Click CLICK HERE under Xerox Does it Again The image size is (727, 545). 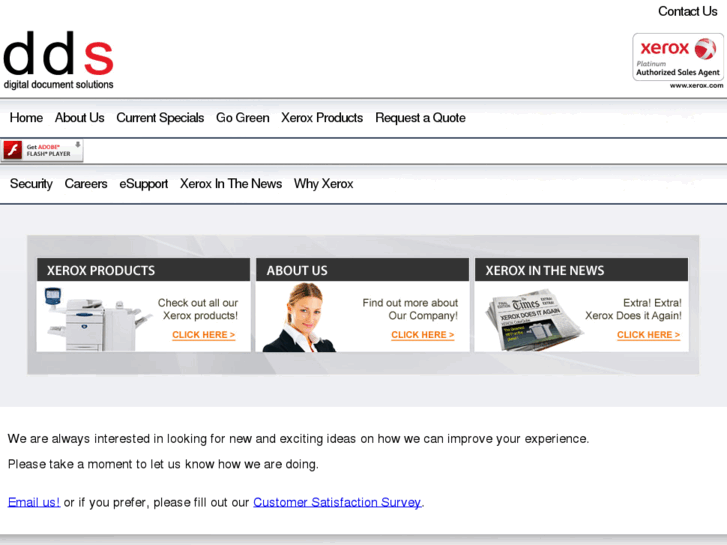tap(648, 335)
